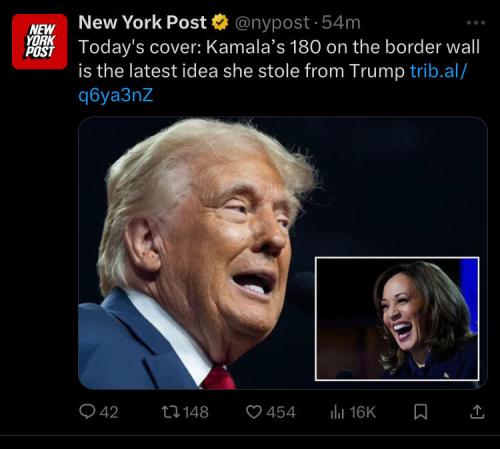The image size is (500, 449).
Task: Click the 454 likes count
Action: [x=281, y=412]
